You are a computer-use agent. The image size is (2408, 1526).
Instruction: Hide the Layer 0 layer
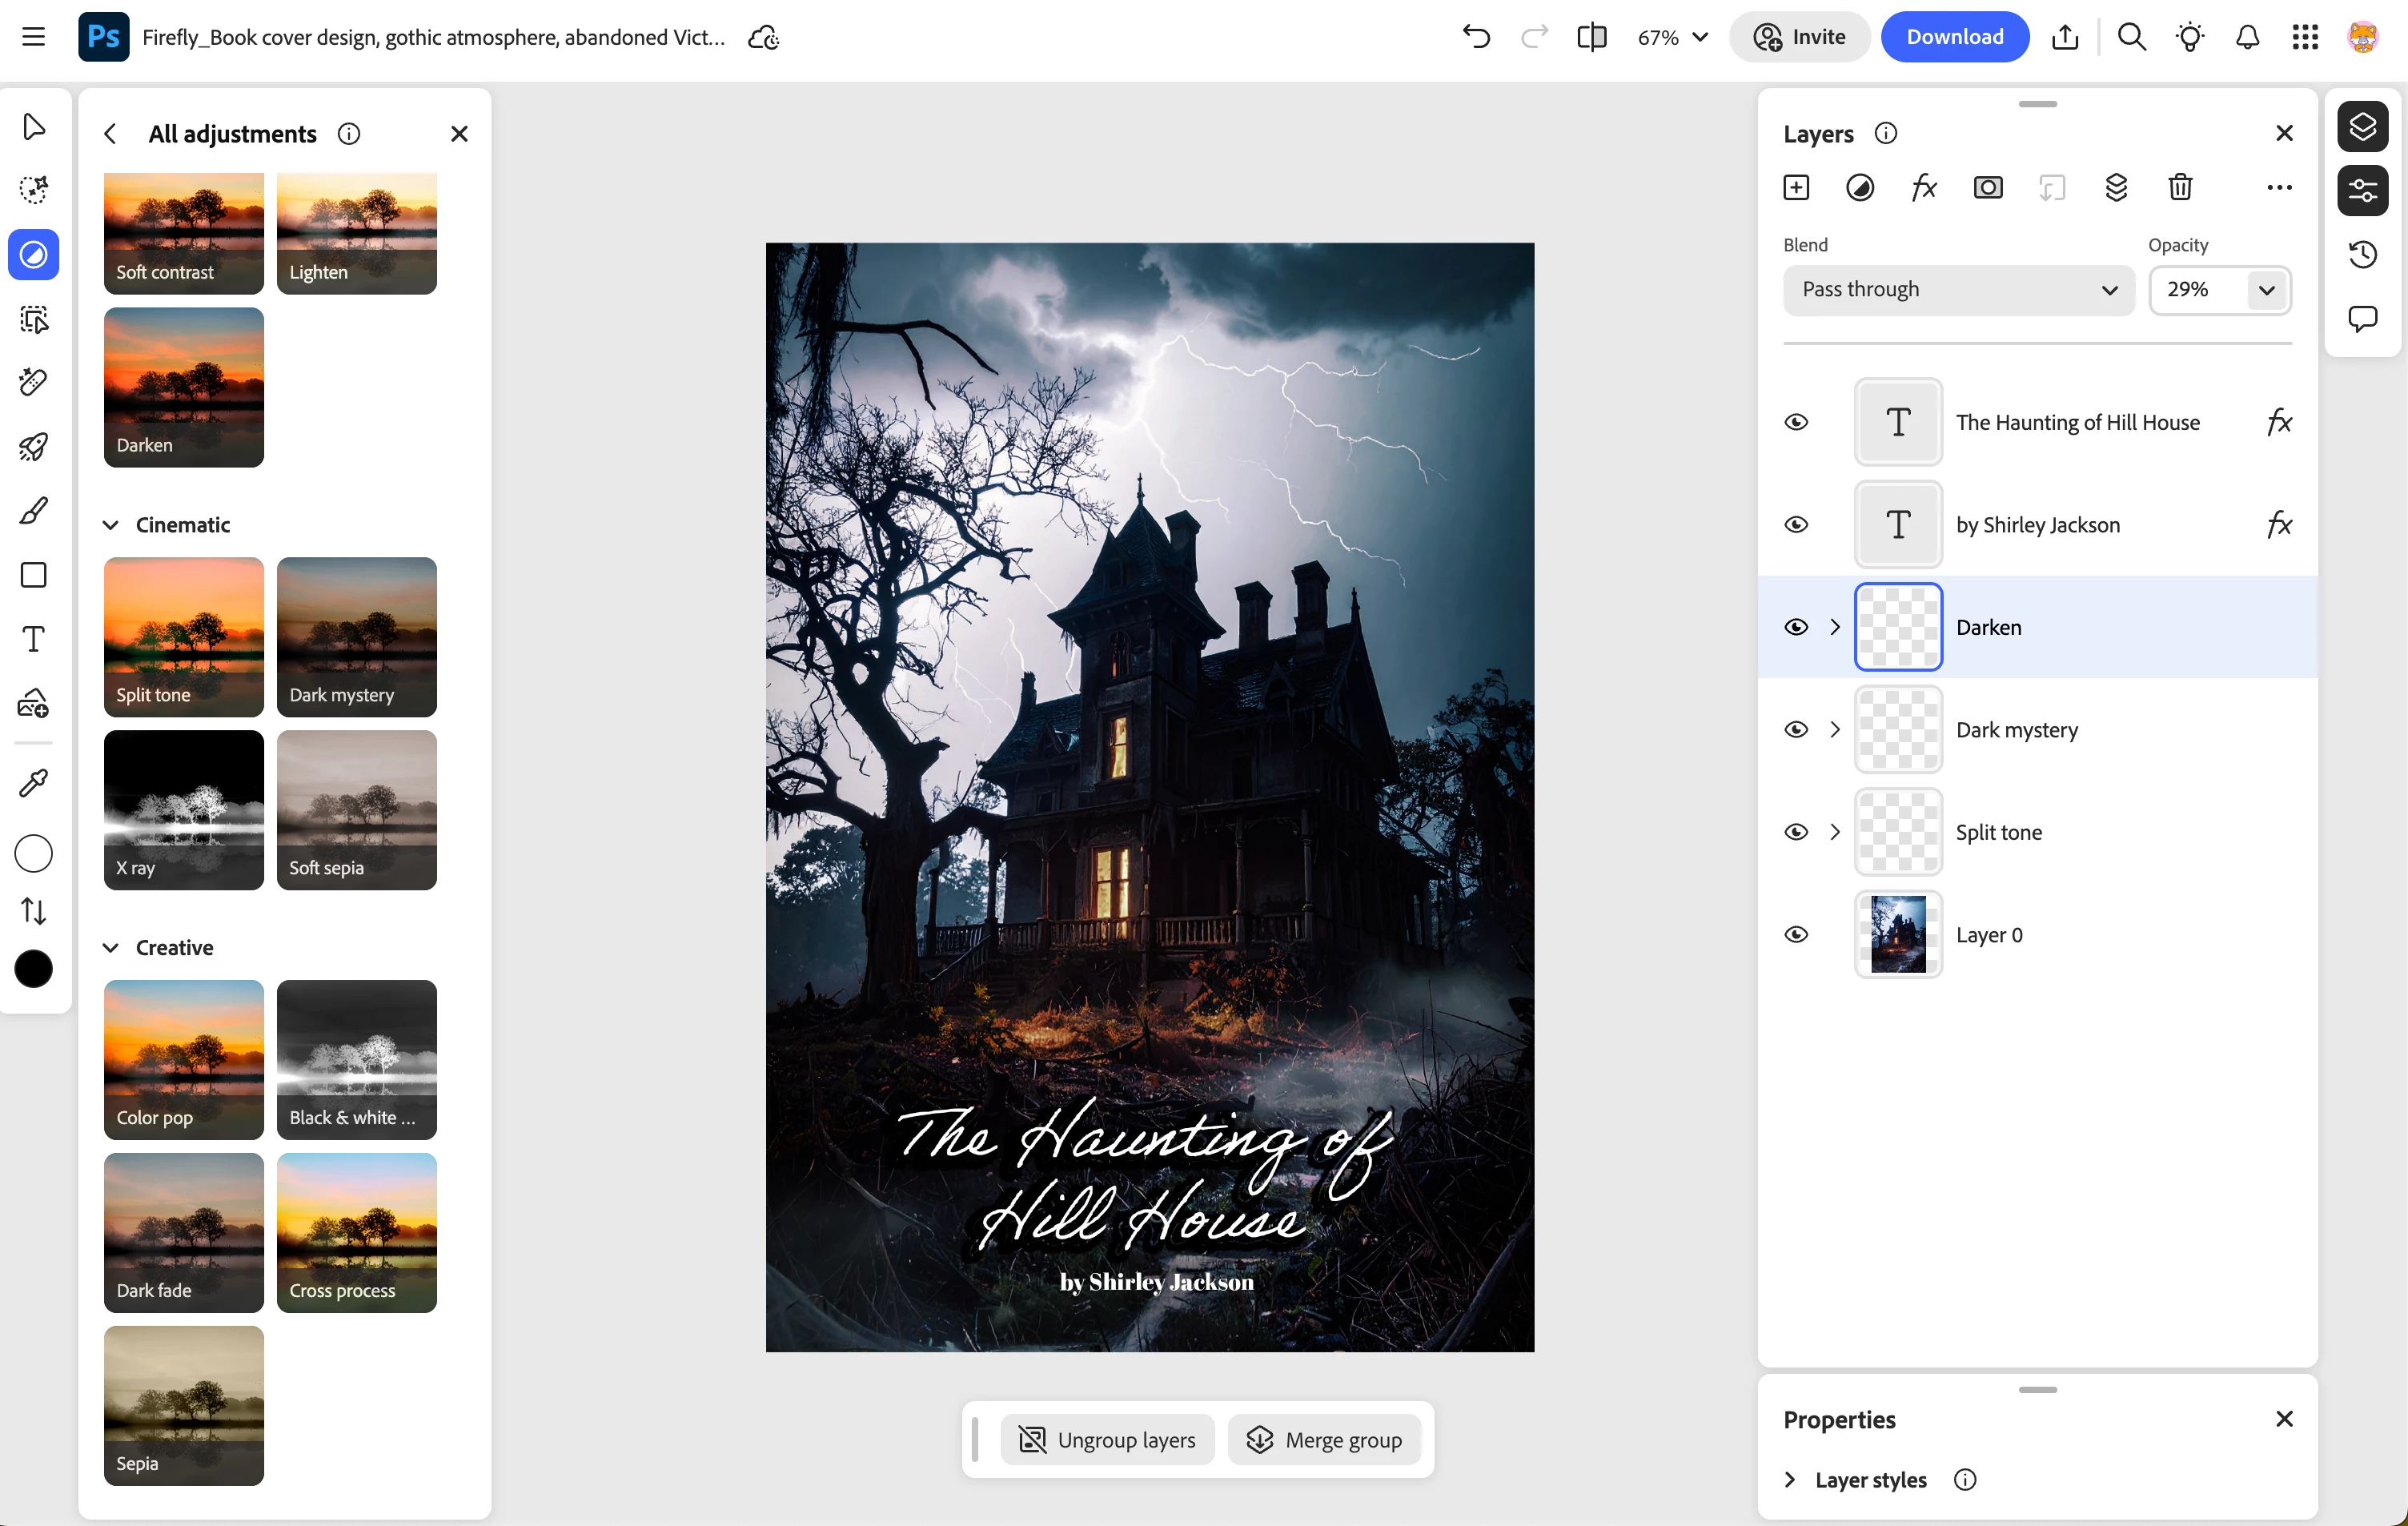(x=1796, y=934)
